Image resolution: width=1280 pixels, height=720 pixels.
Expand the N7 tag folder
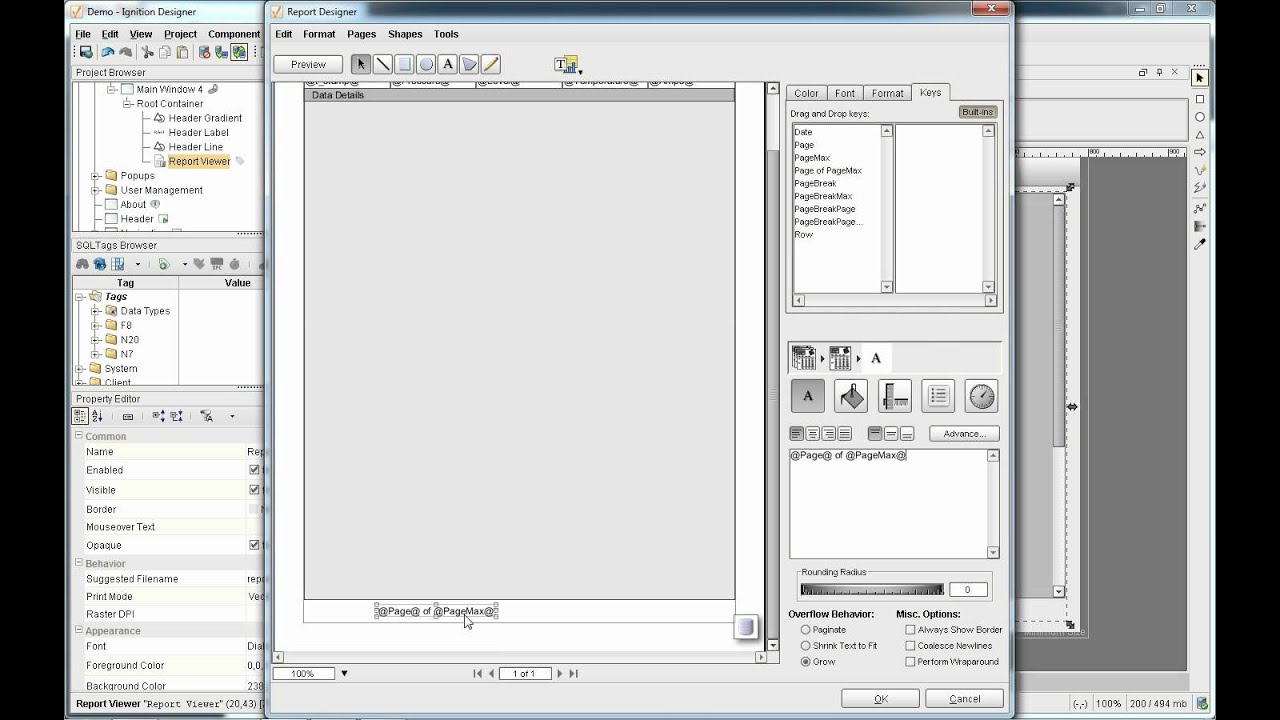96,354
